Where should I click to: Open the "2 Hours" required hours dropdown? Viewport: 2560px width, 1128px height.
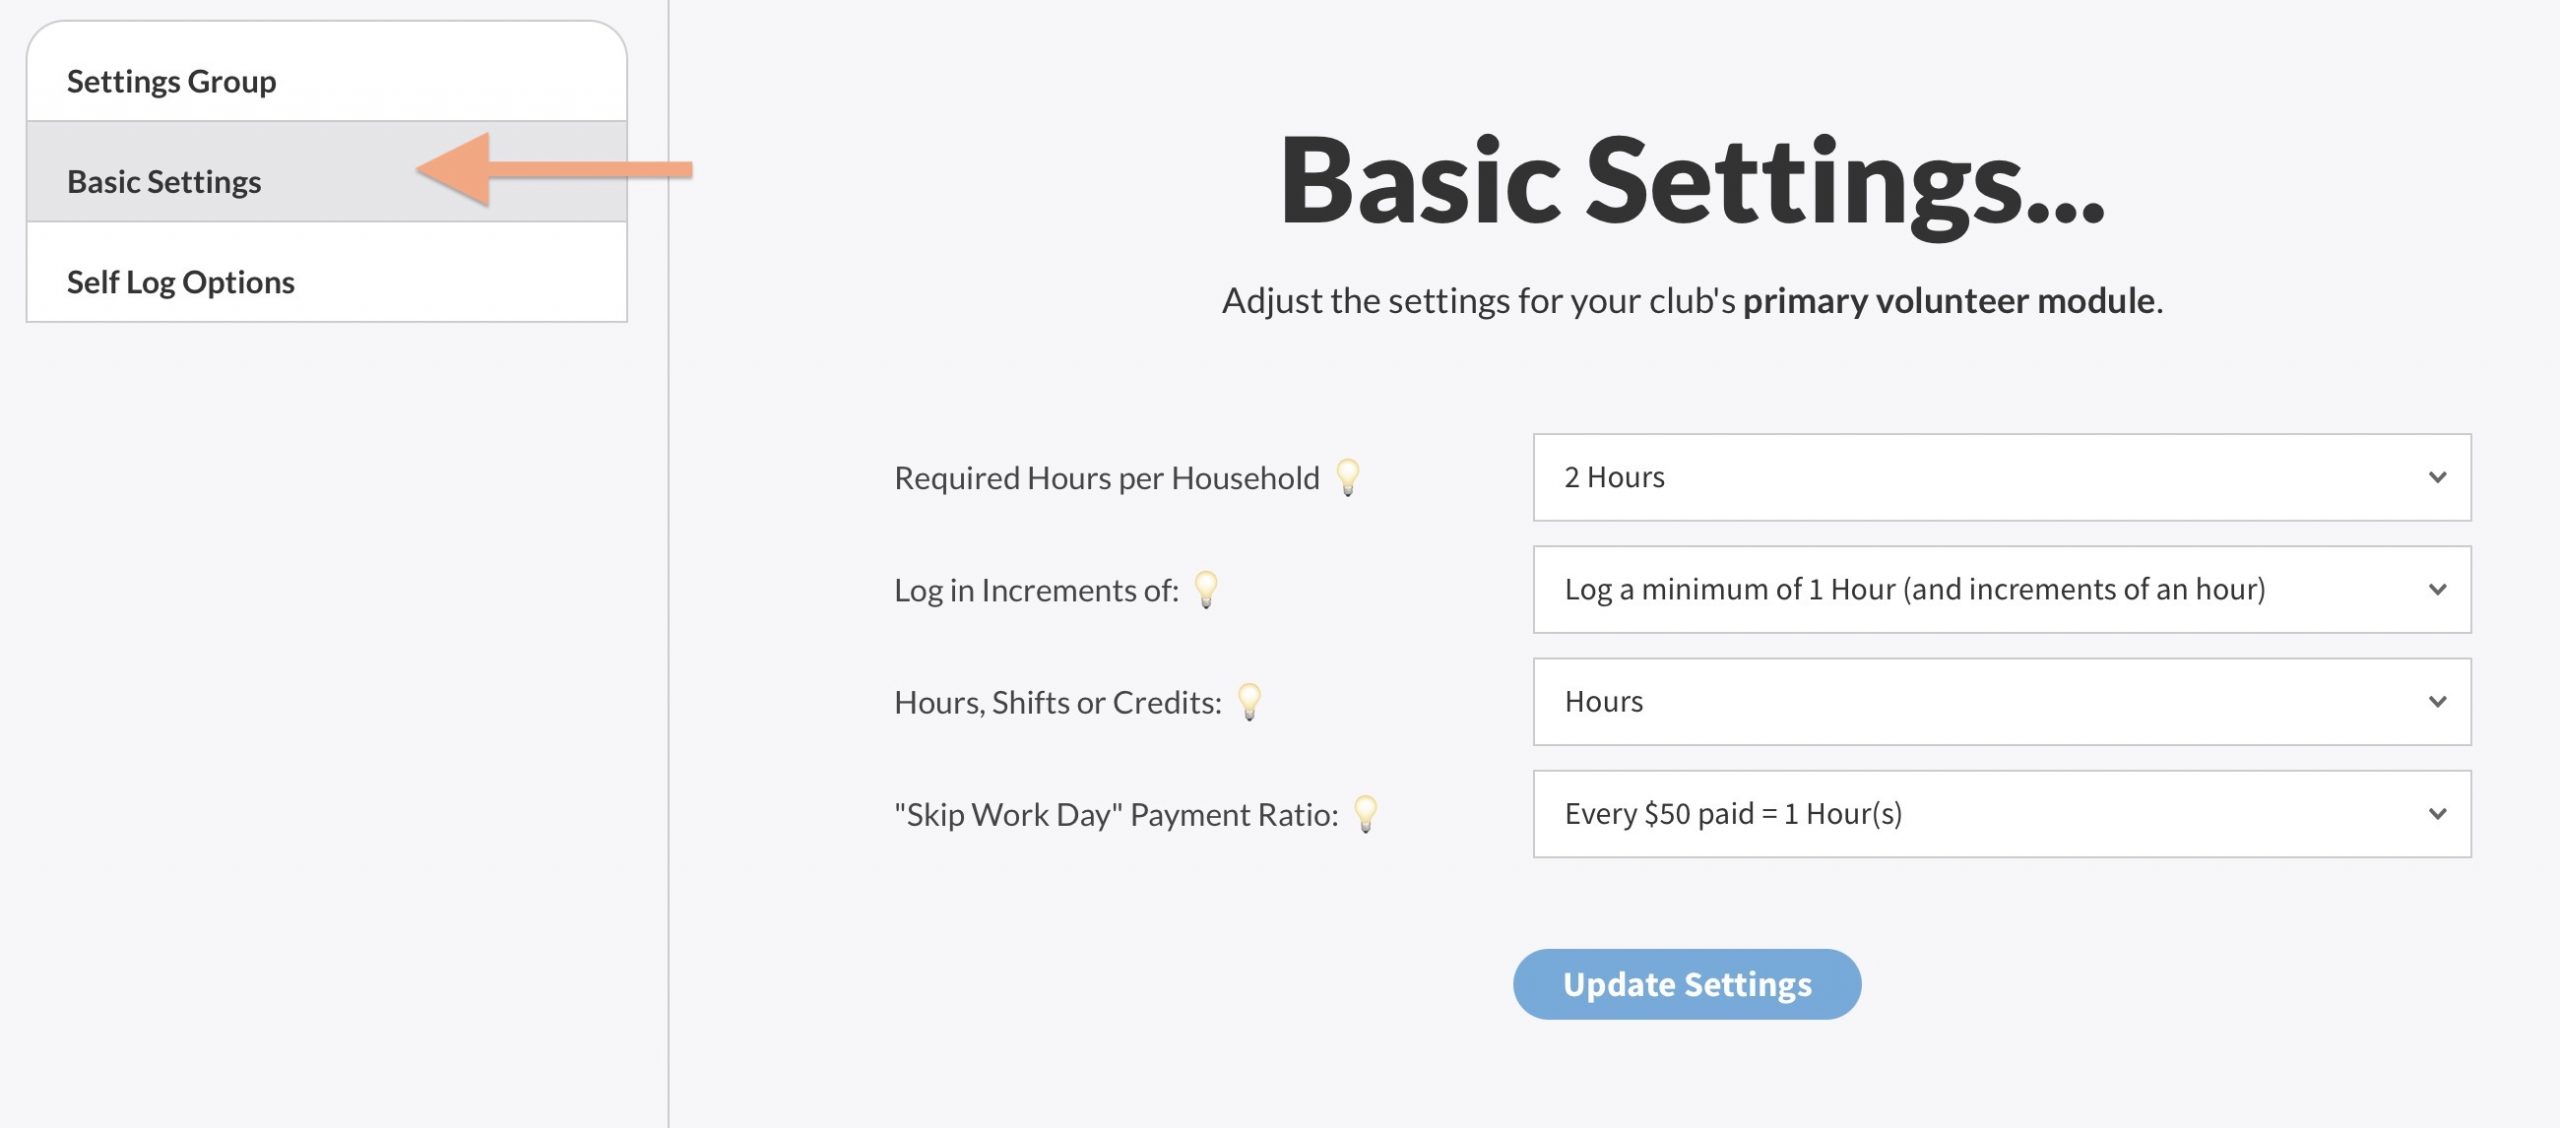pyautogui.click(x=2001, y=477)
